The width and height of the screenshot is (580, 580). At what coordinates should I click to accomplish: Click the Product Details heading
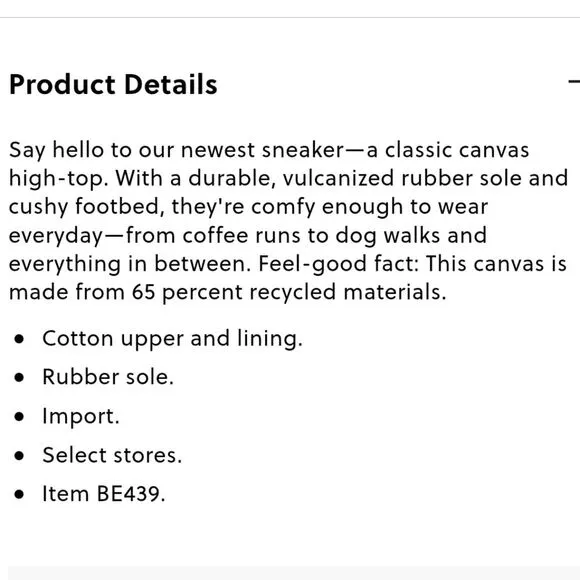coord(113,84)
